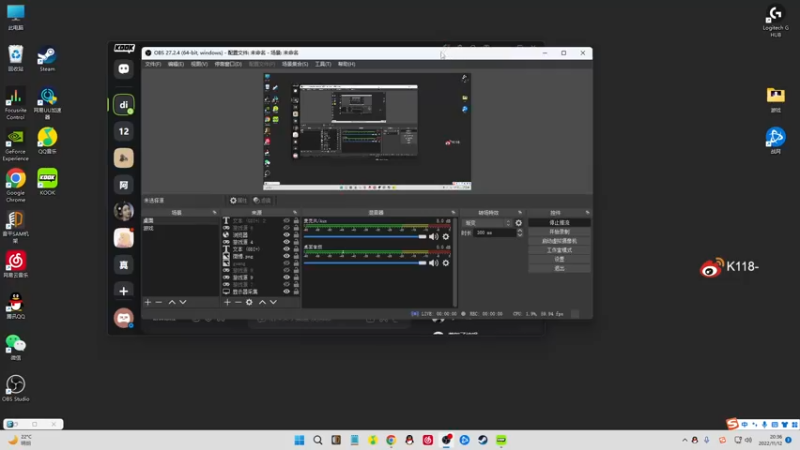Select the Google Chrome desktop icon
The image size is (800, 450).
pos(15,185)
